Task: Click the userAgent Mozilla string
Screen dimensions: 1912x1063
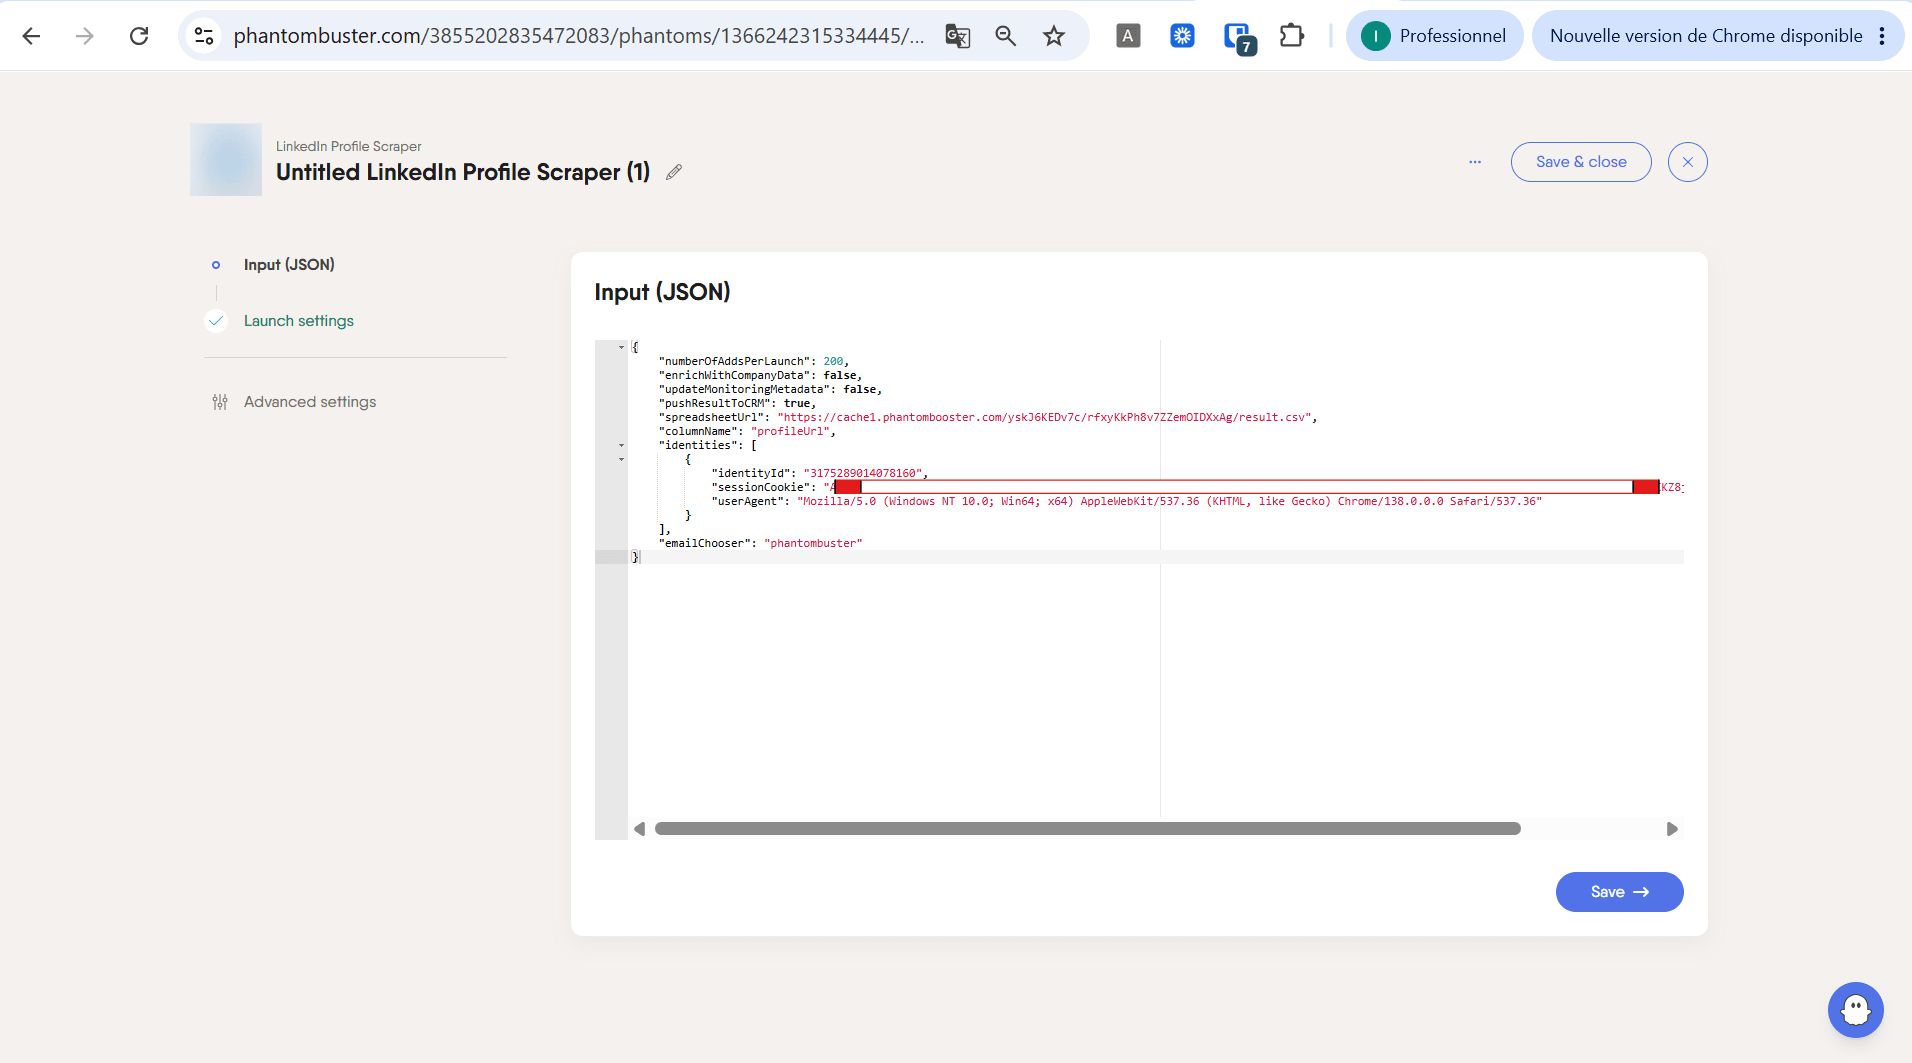Action: 1169,502
